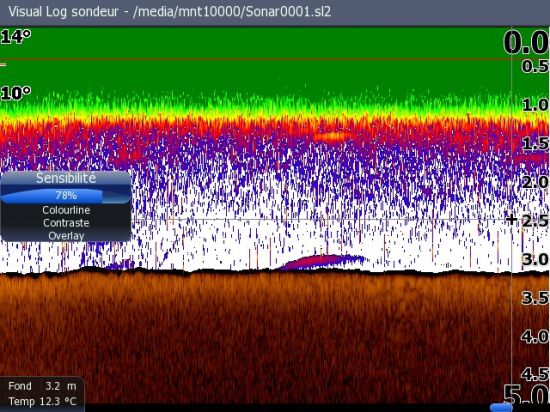Screen dimensions: 550x412
Task: Click the 1.5 depth scale marker
Action: click(x=535, y=143)
